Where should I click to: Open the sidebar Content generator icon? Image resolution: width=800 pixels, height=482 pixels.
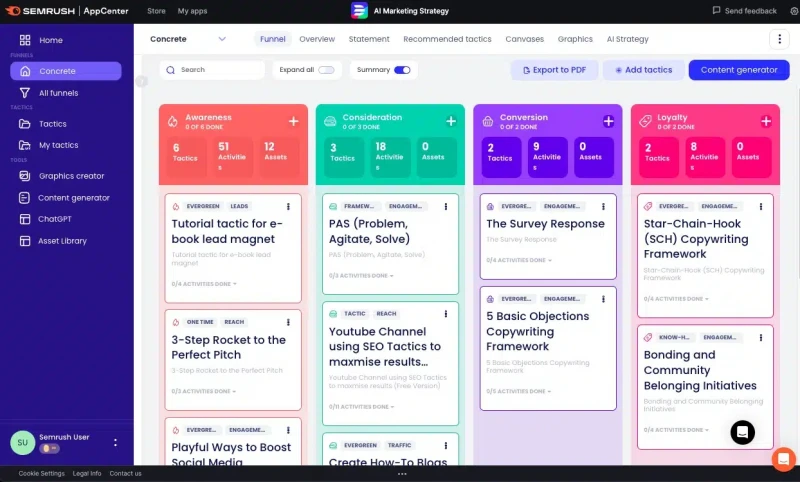(x=24, y=198)
